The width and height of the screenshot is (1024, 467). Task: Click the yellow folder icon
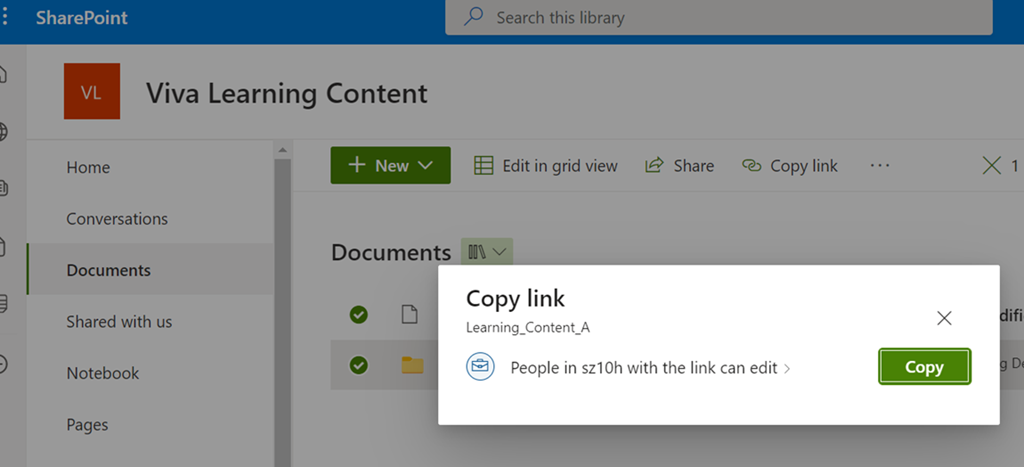[412, 364]
